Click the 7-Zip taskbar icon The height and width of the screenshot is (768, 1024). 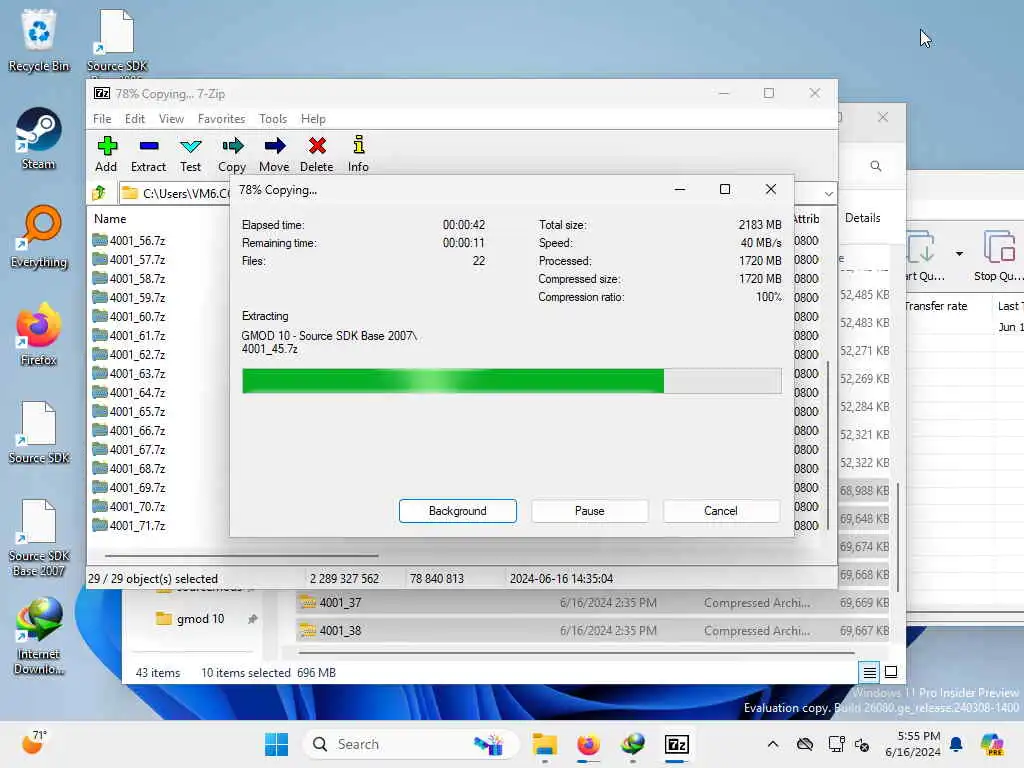point(677,744)
